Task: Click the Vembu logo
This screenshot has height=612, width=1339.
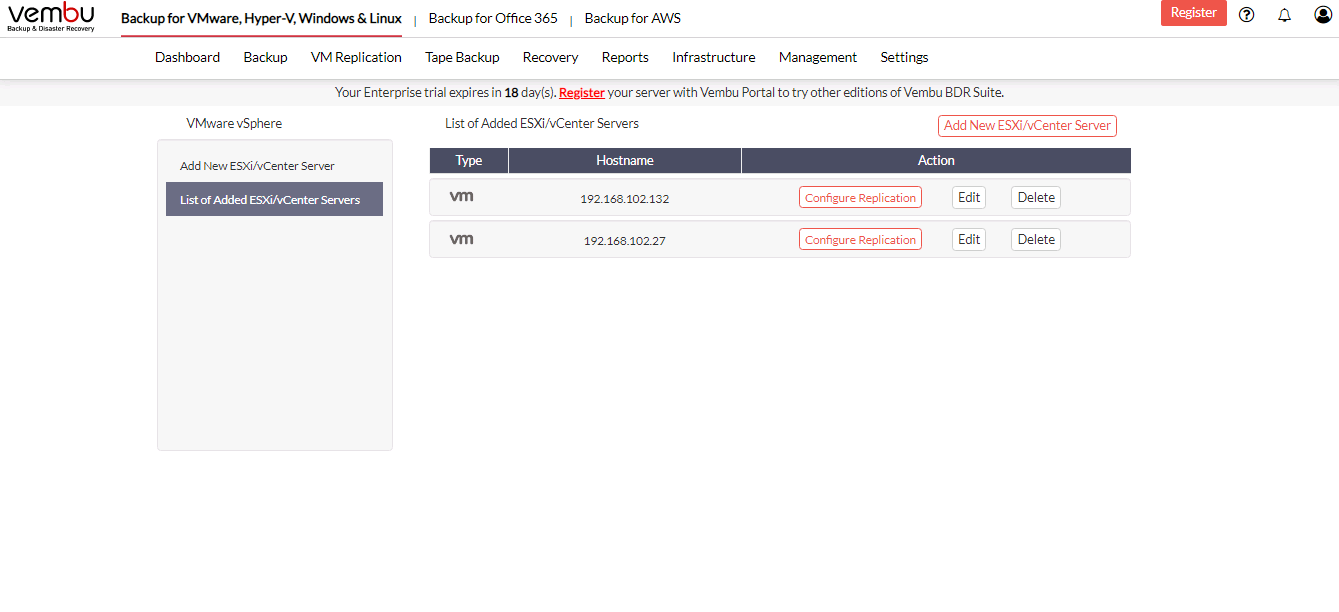Action: click(51, 17)
